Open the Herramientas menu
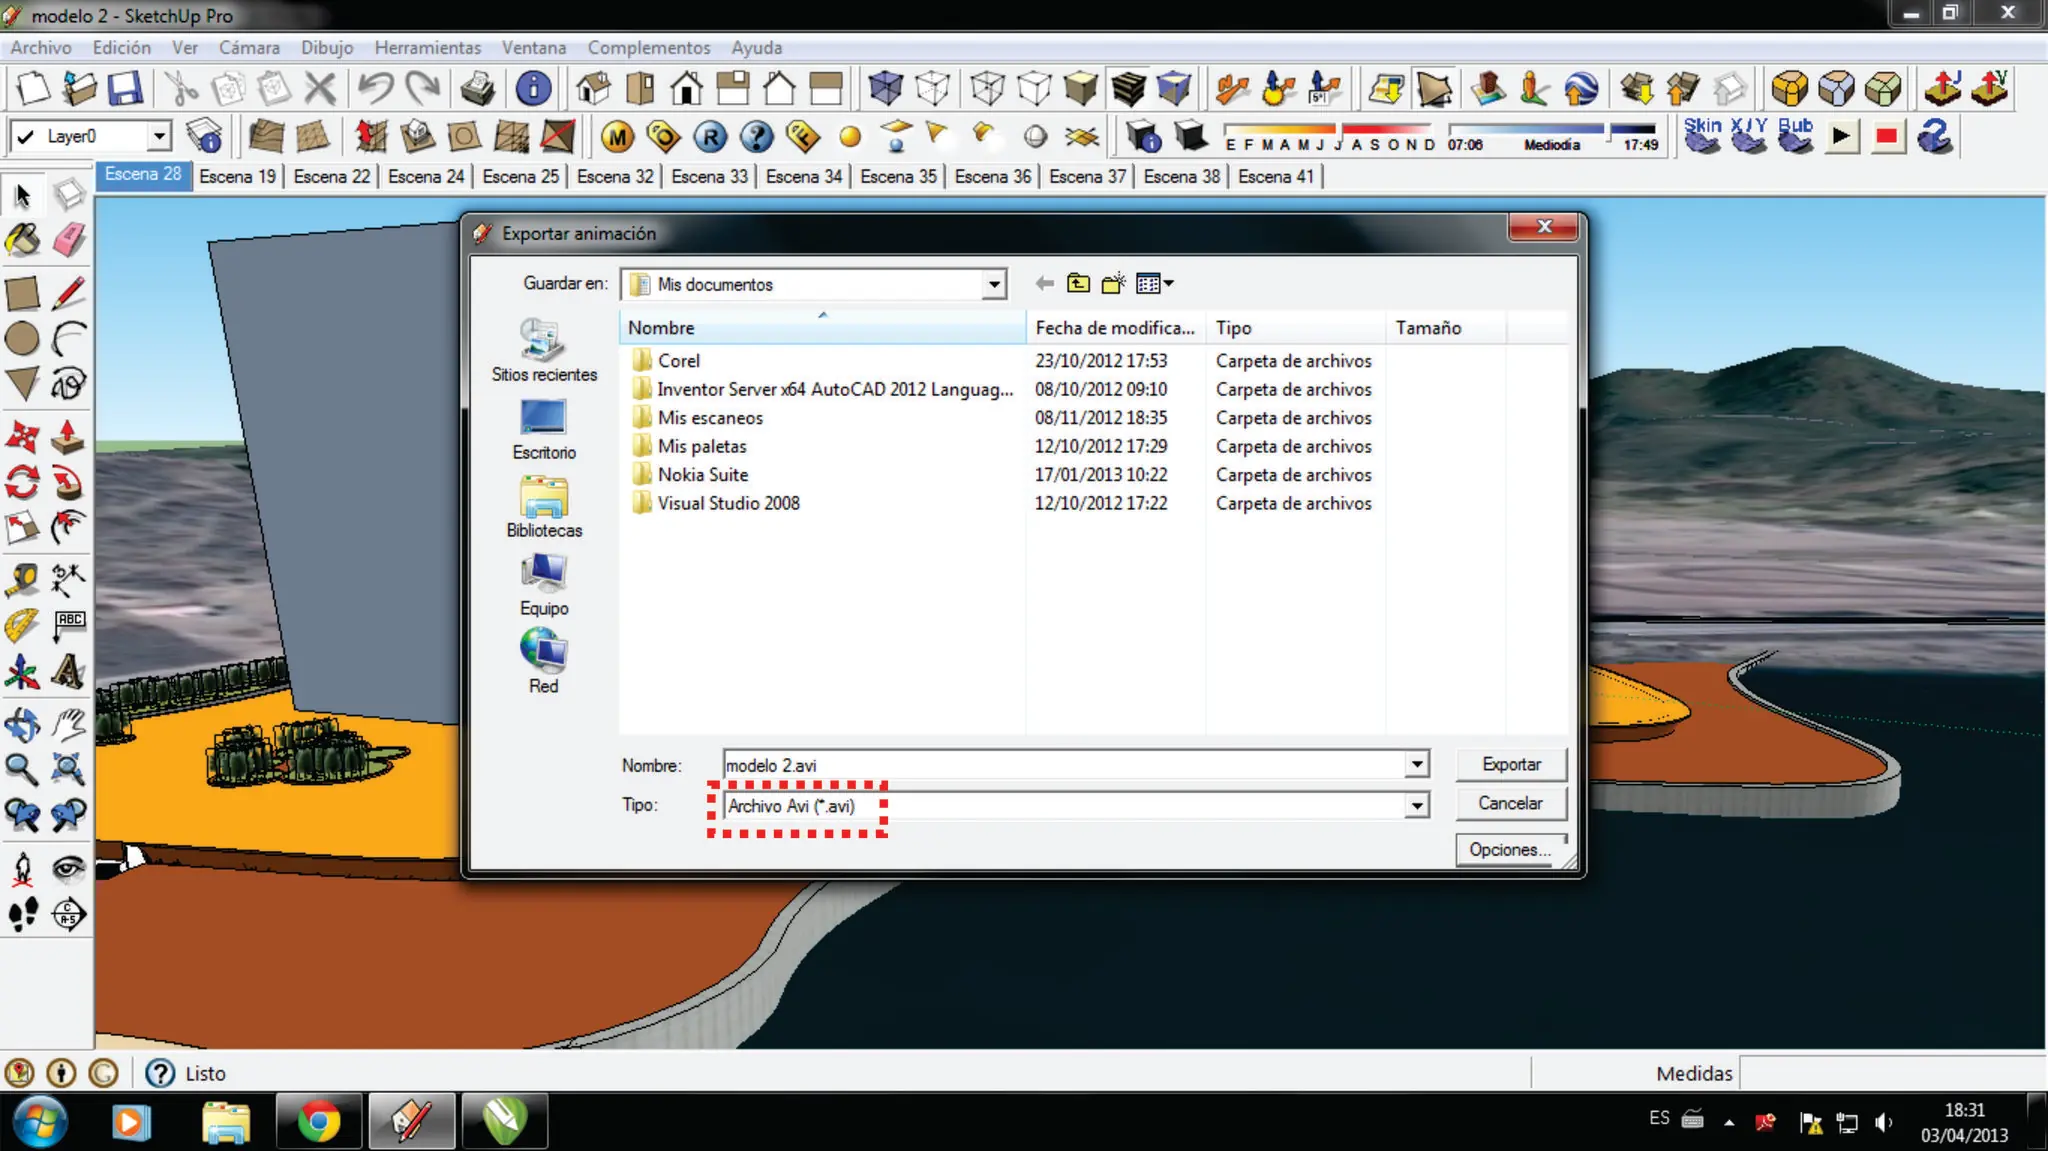The height and width of the screenshot is (1151, 2048). (428, 47)
